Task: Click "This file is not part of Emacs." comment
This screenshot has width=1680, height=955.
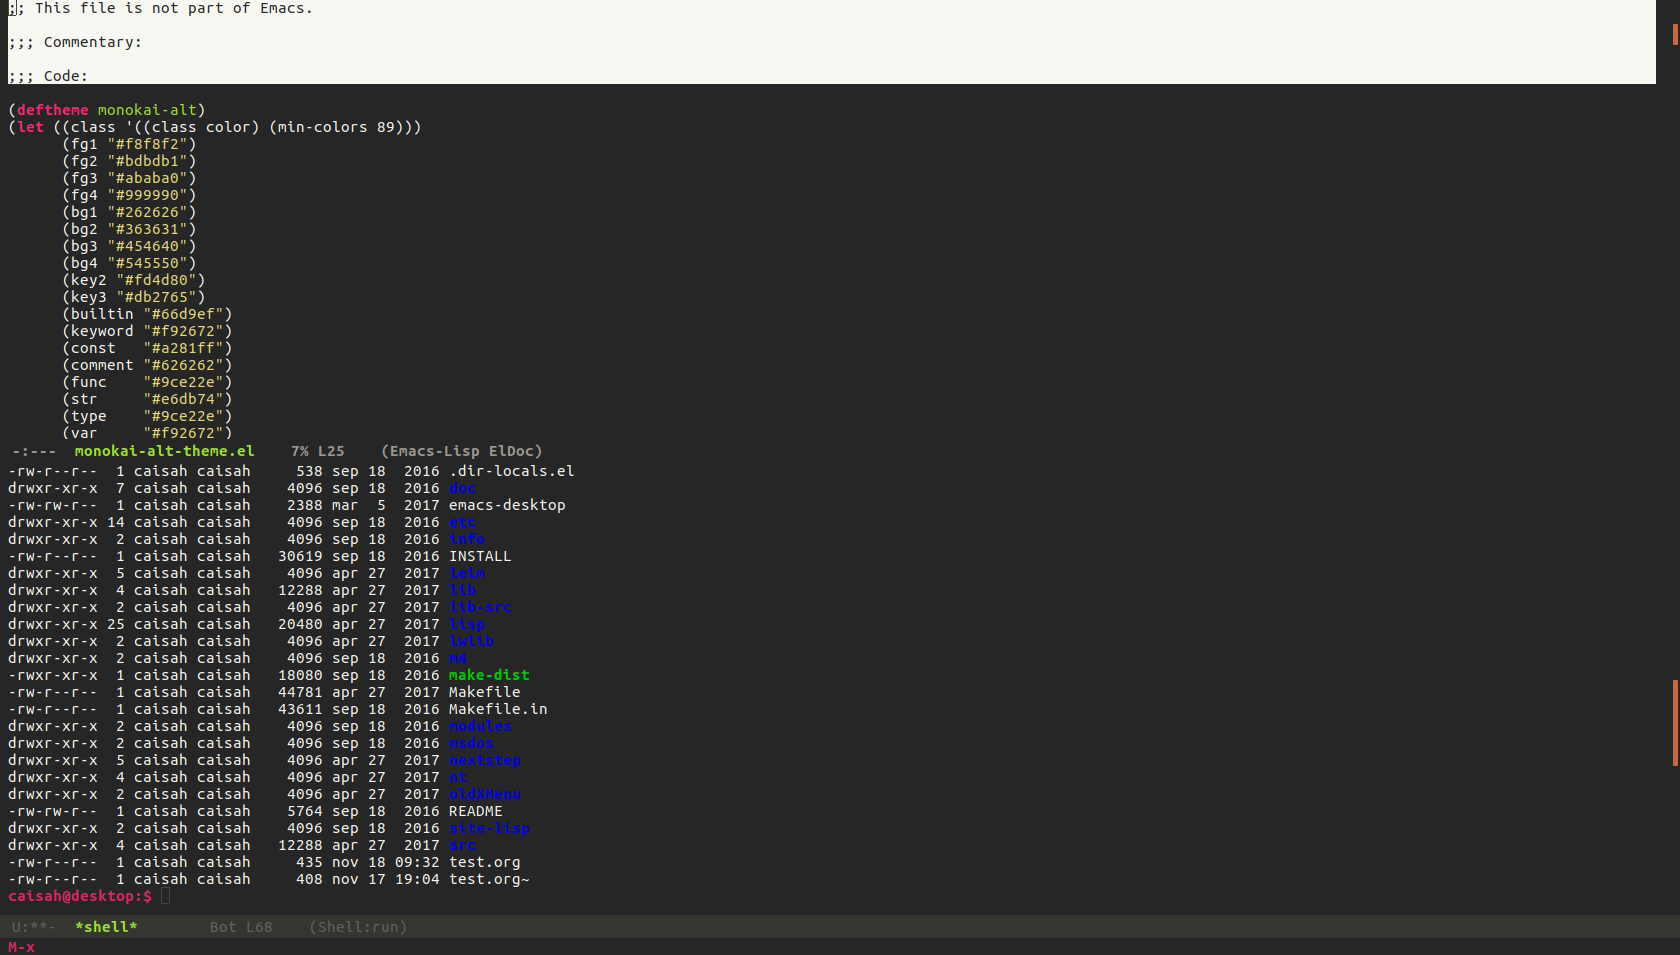Action: click(174, 8)
